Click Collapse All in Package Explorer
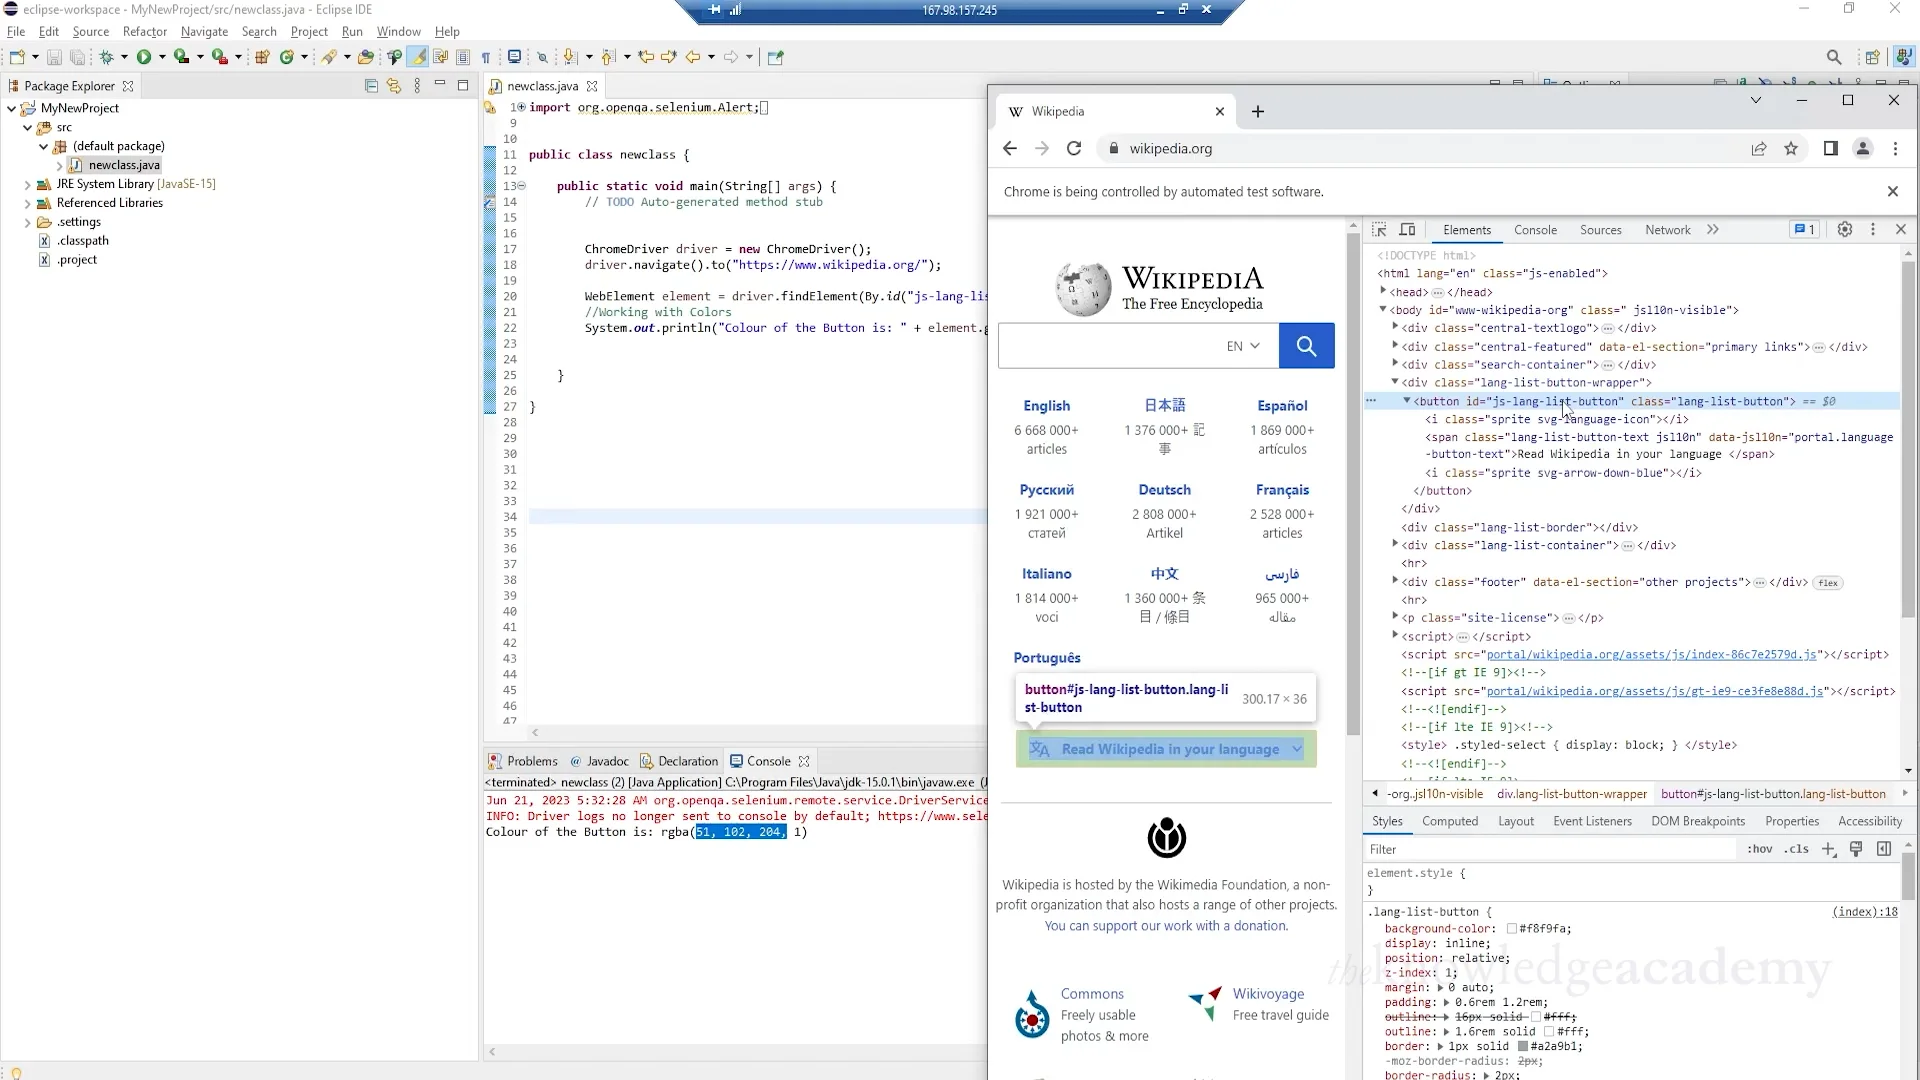Viewport: 1920px width, 1080px height. [x=371, y=86]
